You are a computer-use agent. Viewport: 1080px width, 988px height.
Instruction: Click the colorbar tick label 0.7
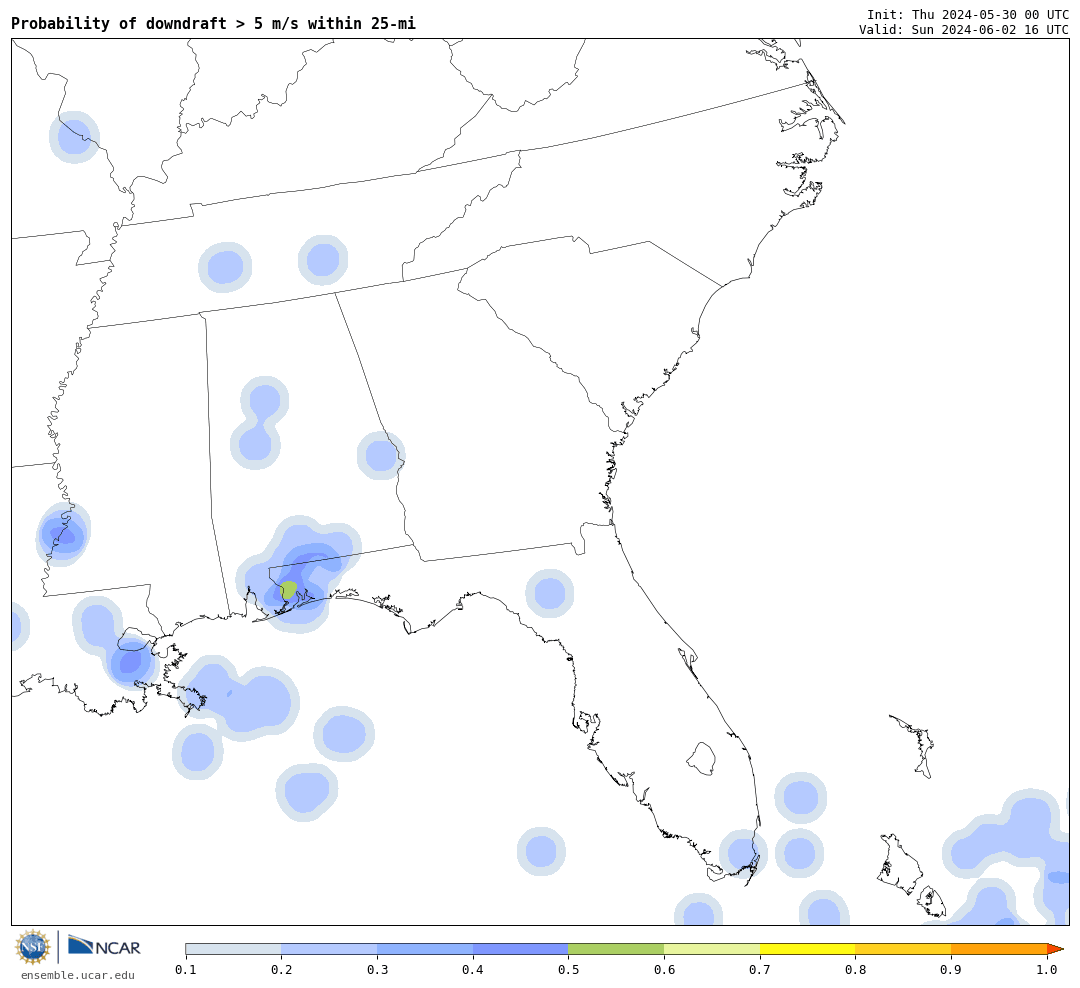760,969
